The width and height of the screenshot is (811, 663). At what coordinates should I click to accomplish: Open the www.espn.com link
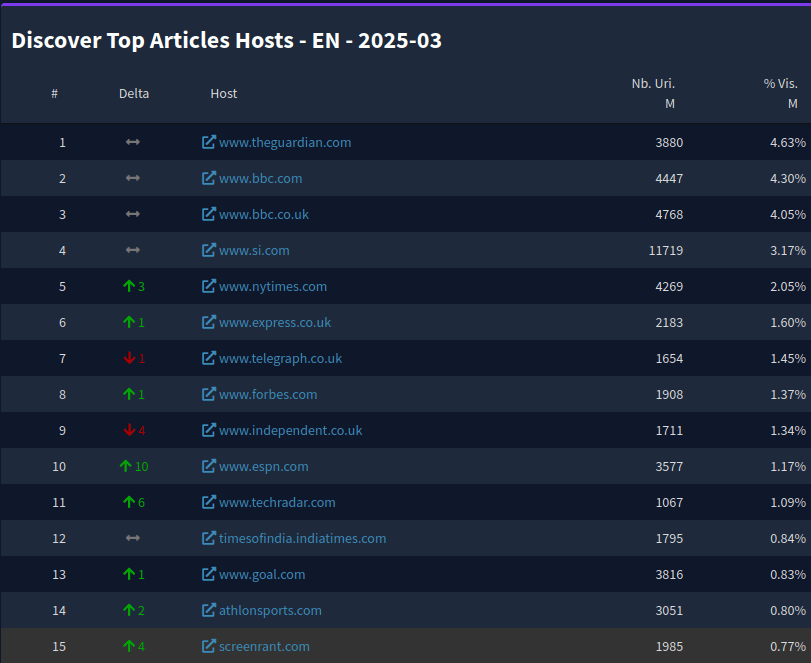263,466
